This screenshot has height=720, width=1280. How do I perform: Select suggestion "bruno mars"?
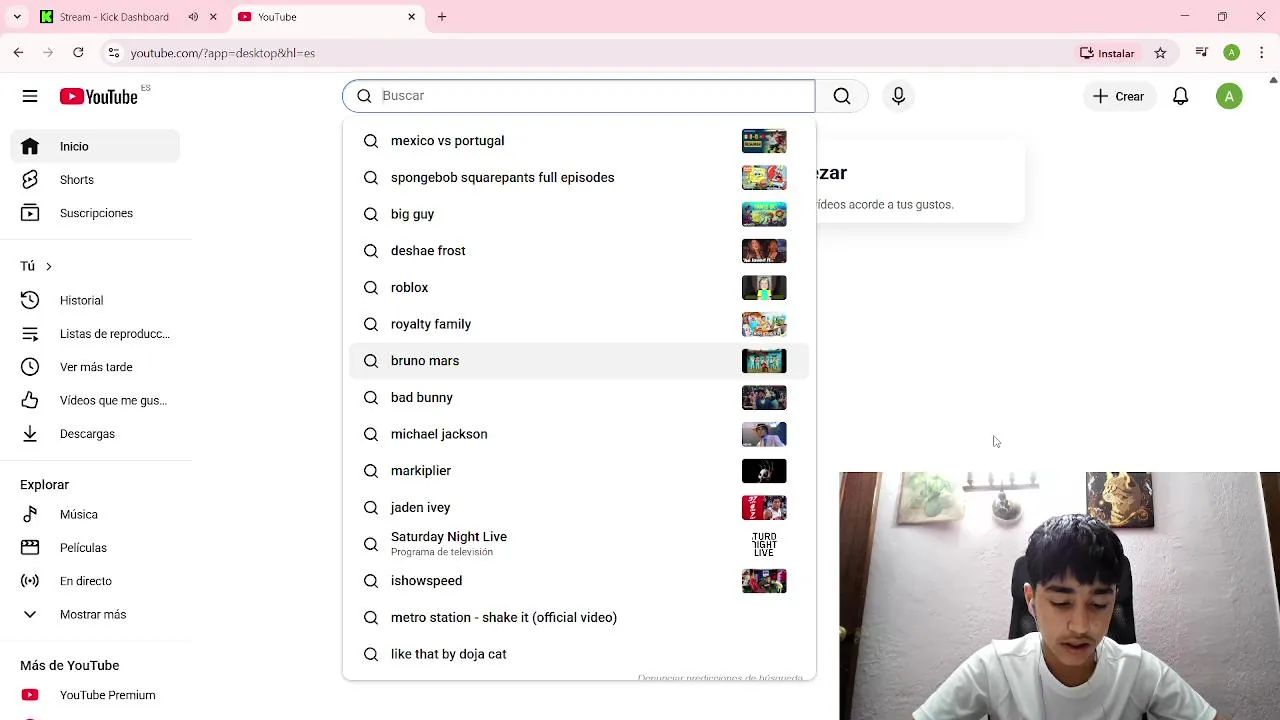click(579, 361)
